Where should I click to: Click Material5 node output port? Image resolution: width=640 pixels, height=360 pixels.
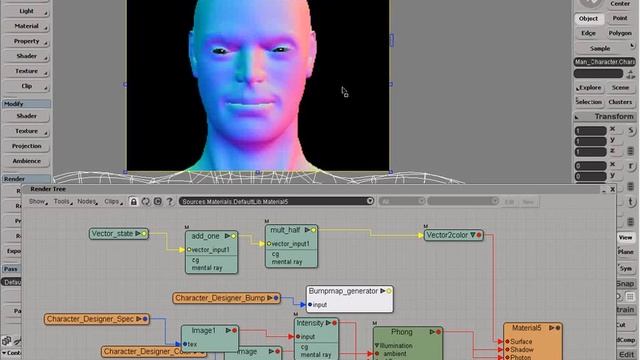coord(558,328)
